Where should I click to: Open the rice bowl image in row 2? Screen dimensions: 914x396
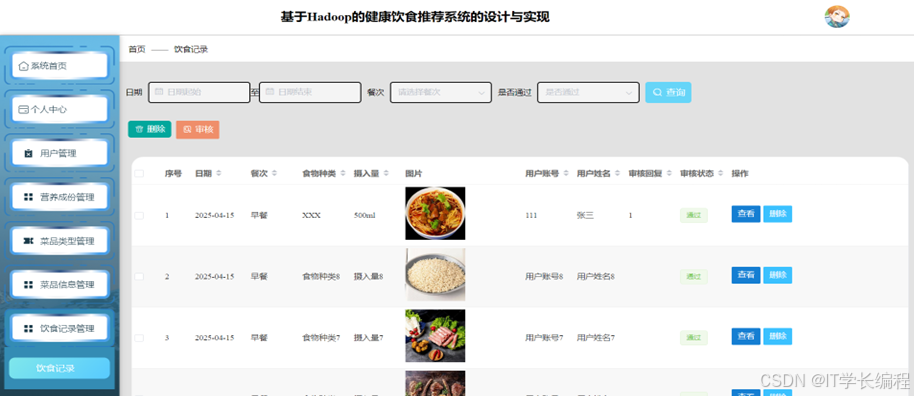pyautogui.click(x=435, y=275)
